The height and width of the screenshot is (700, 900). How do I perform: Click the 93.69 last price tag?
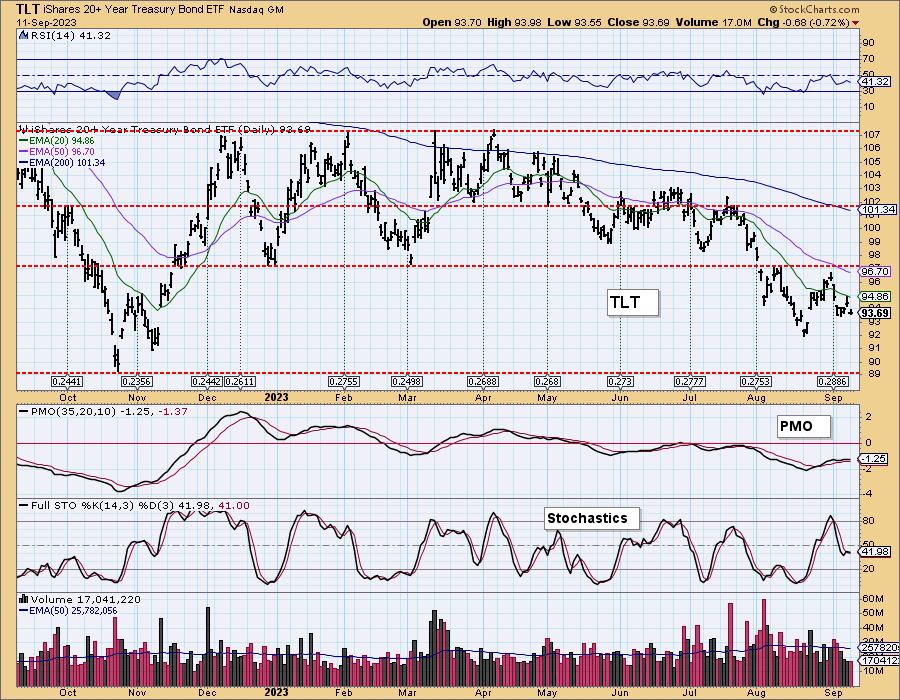[x=876, y=313]
